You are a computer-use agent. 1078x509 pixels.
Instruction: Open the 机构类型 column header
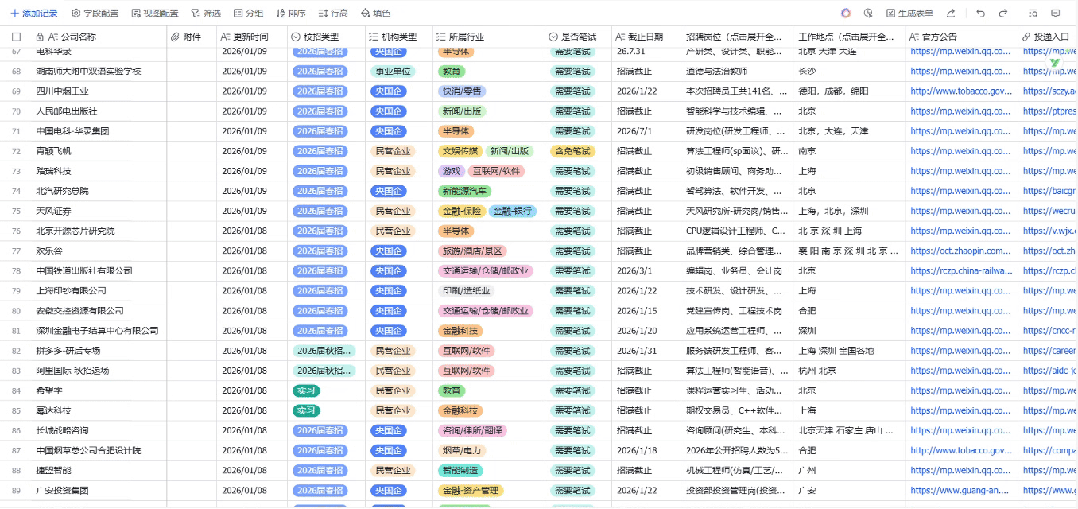click(x=398, y=36)
